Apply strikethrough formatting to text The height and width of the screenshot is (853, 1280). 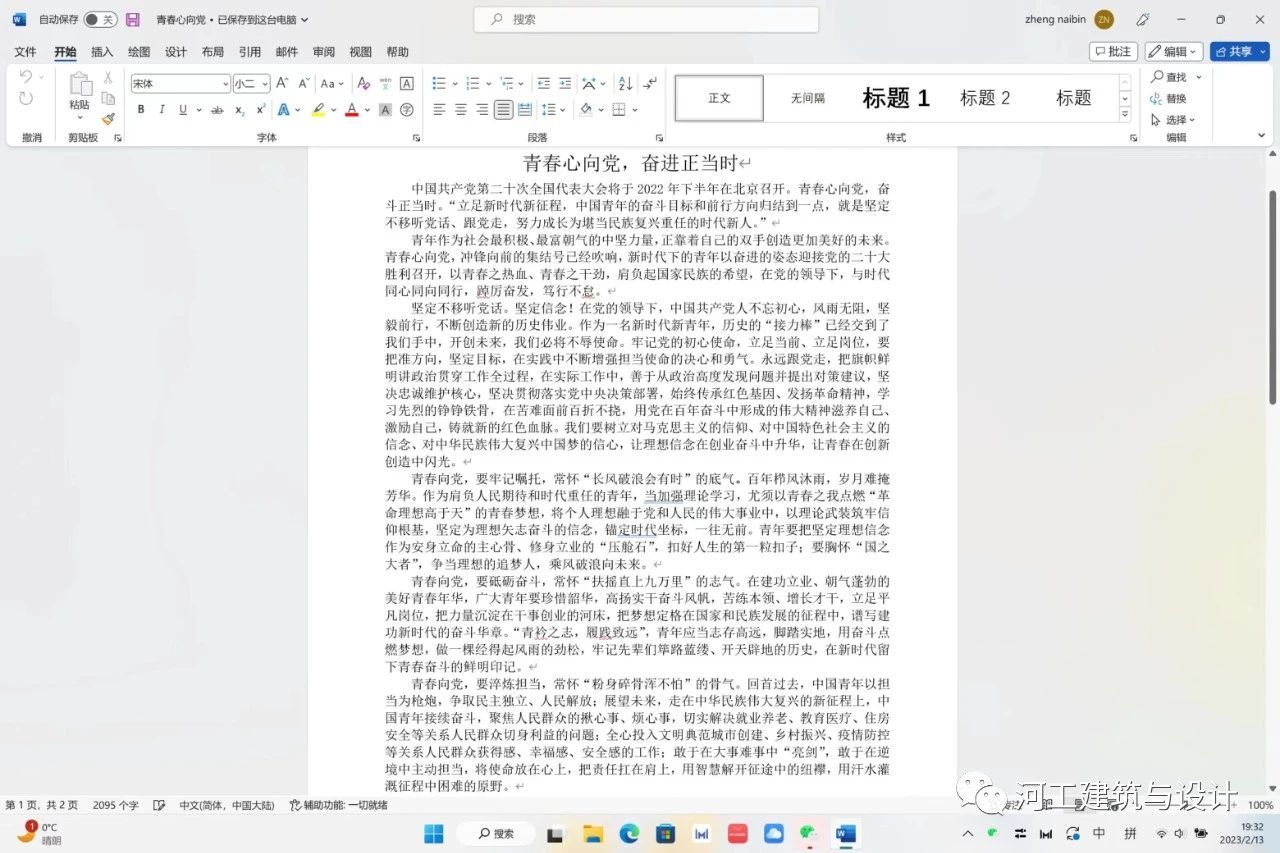pyautogui.click(x=217, y=110)
